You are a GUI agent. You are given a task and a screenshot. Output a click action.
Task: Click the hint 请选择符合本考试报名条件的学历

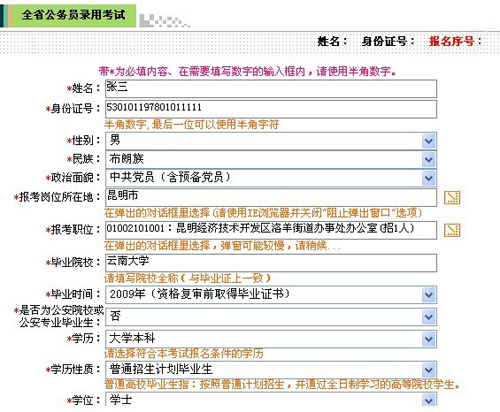pos(184,353)
